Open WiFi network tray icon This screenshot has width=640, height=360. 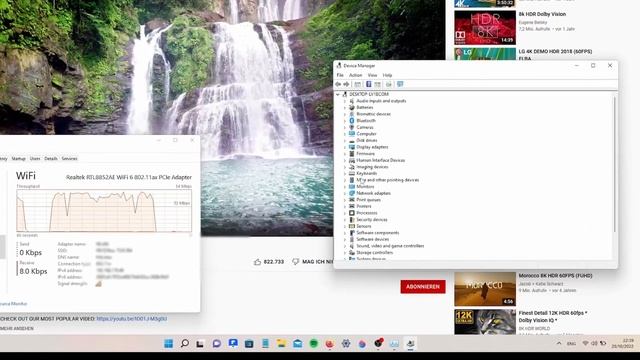[x=585, y=344]
